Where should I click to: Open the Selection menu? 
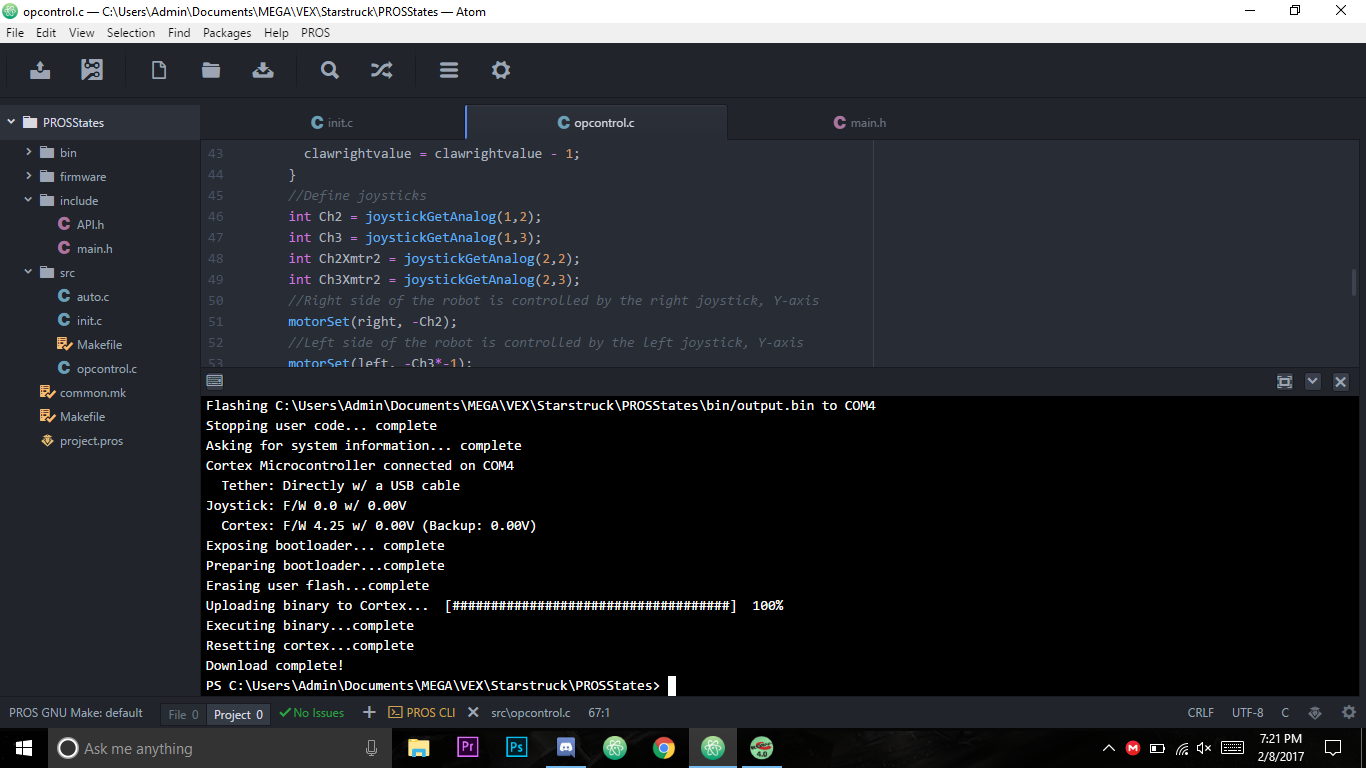click(131, 32)
